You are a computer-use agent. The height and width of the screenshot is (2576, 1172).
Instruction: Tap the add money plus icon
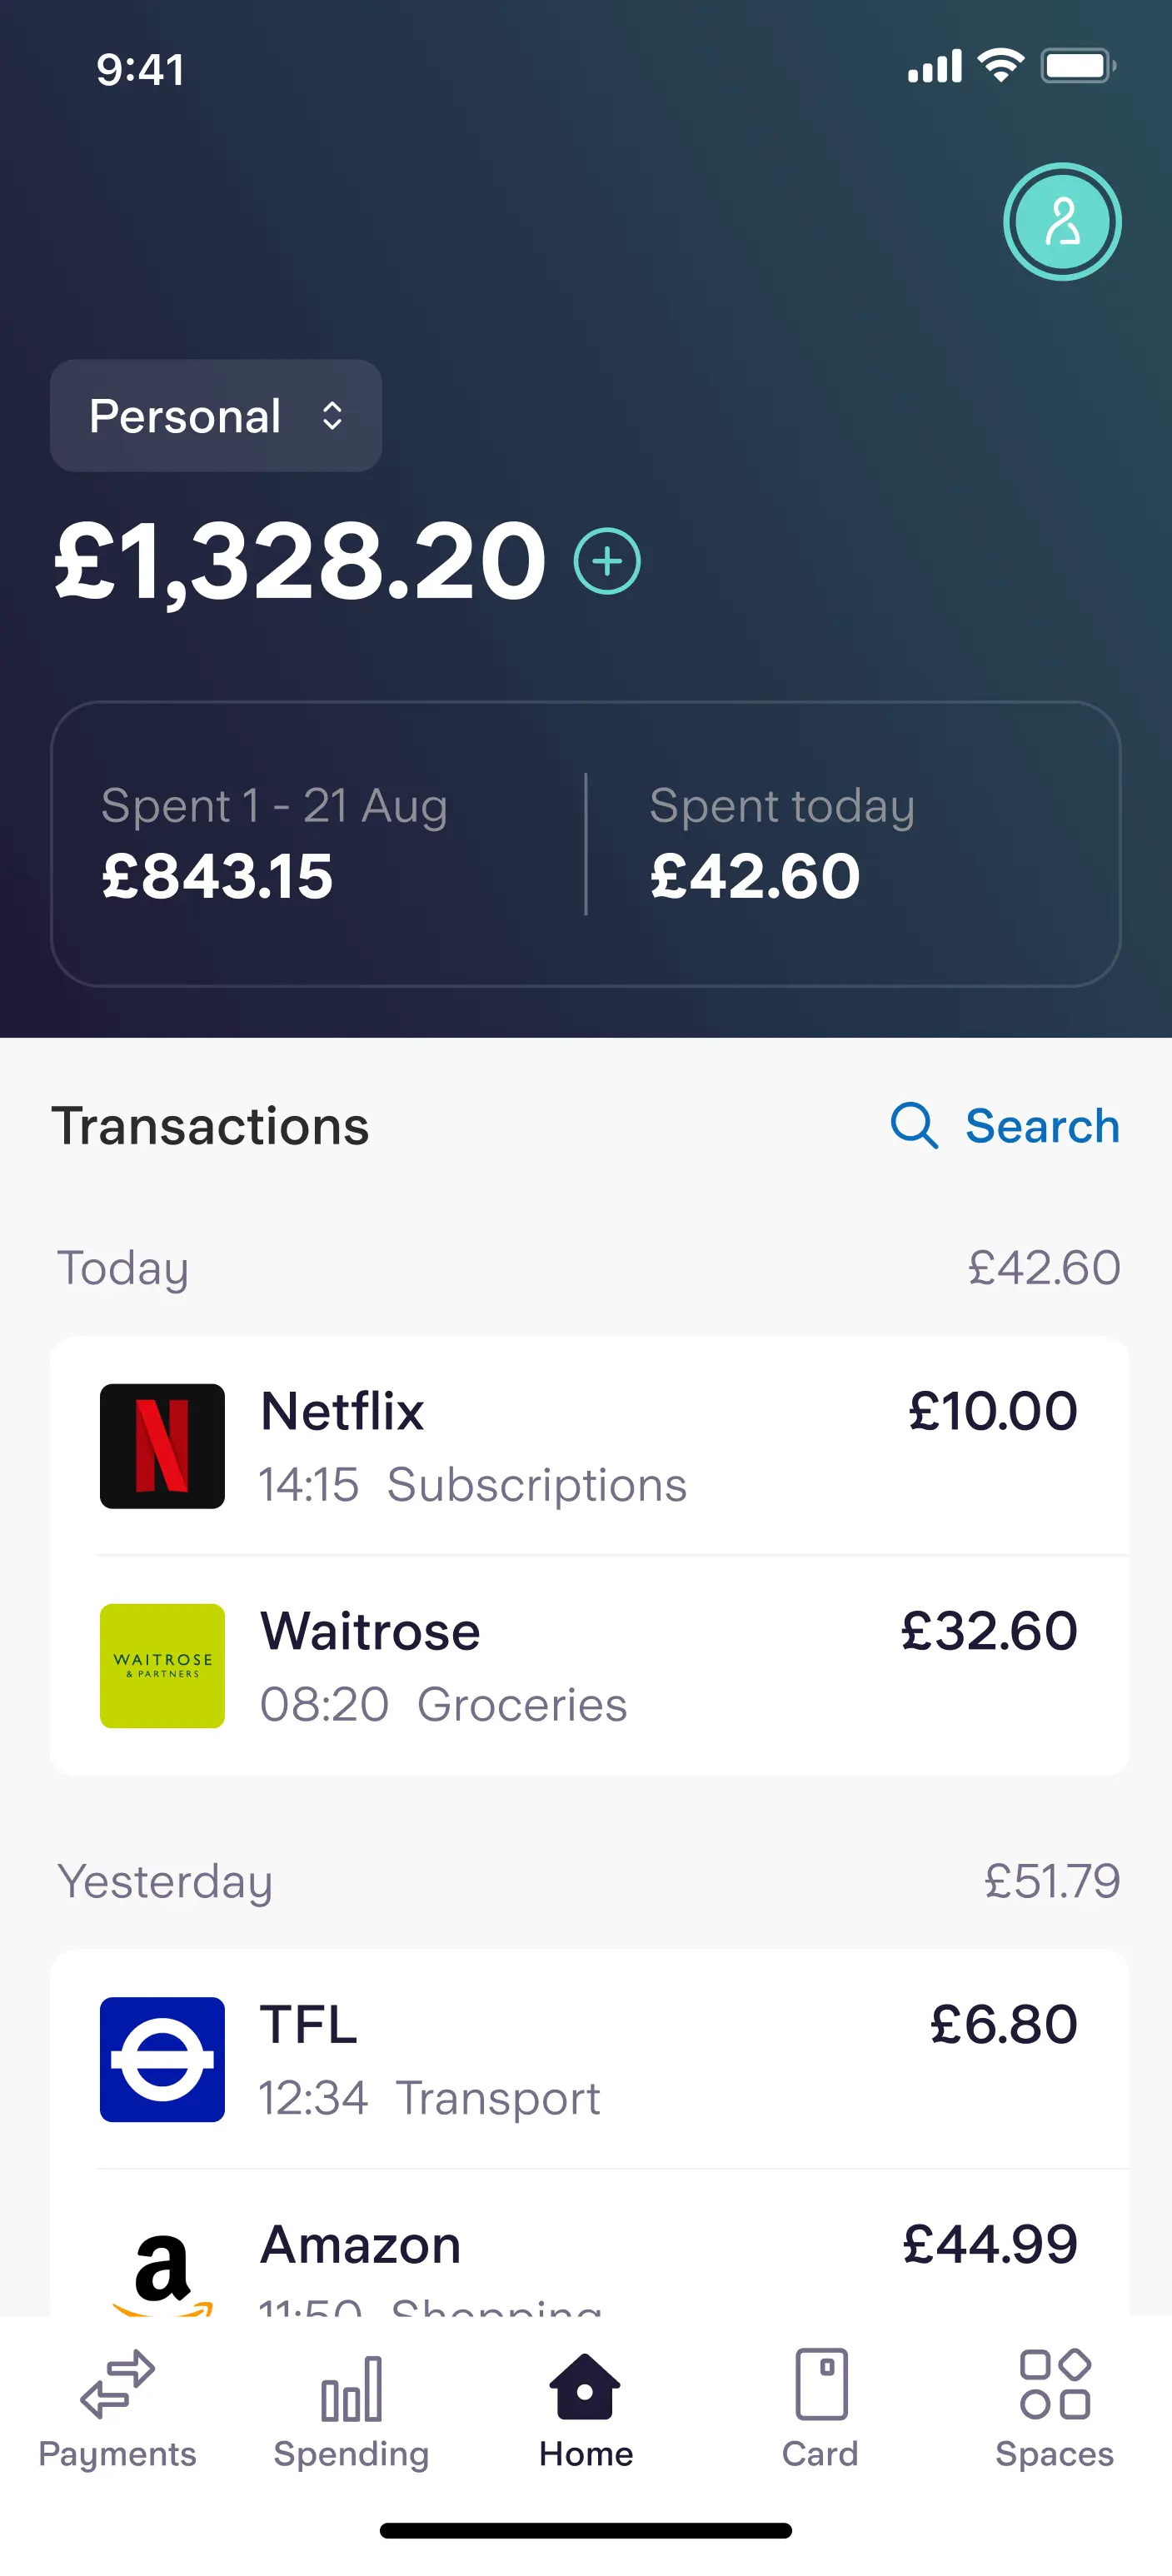click(x=607, y=561)
